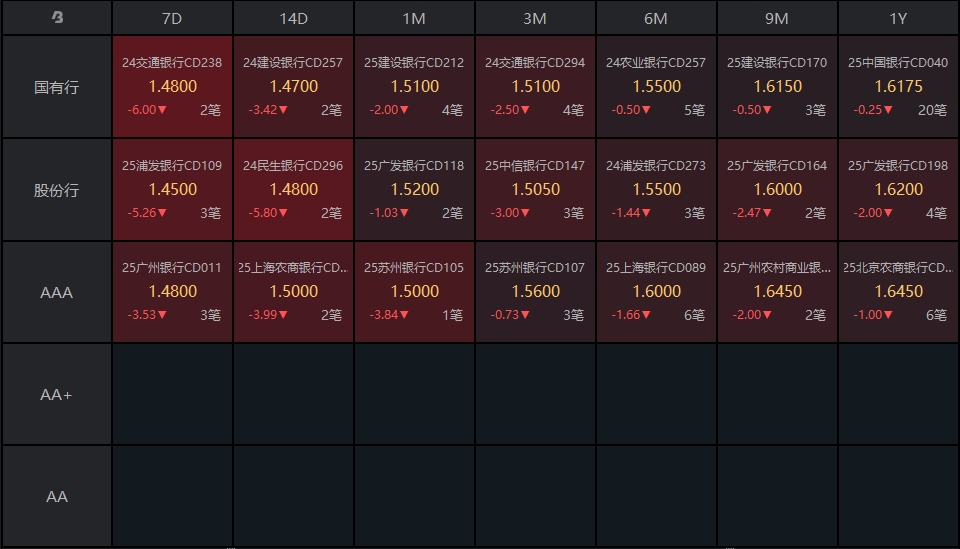
Task: Click the 20笔 trade count
Action: click(932, 110)
